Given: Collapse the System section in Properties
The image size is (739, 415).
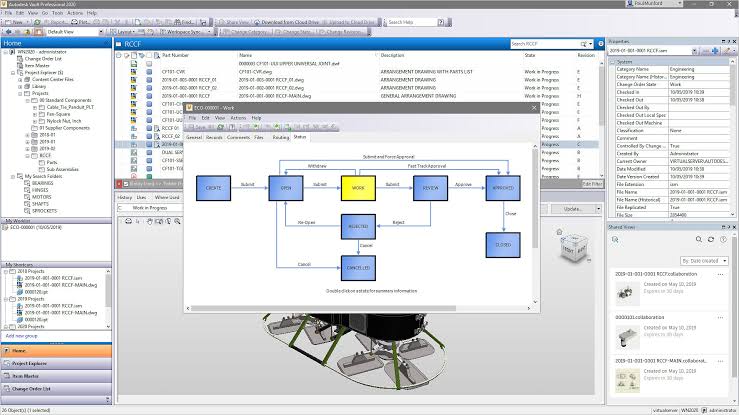Looking at the screenshot, I should click(613, 62).
